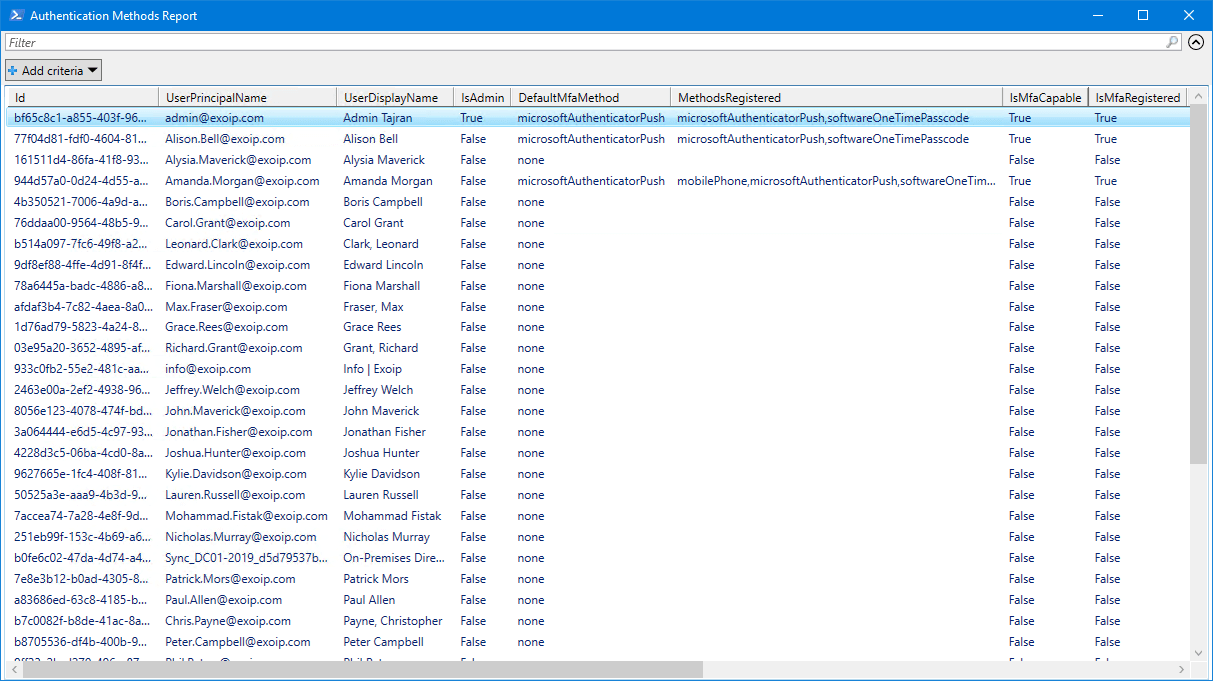Sort by the DefaultMfaMethod column
Viewport: 1213px width, 681px height.
(590, 98)
